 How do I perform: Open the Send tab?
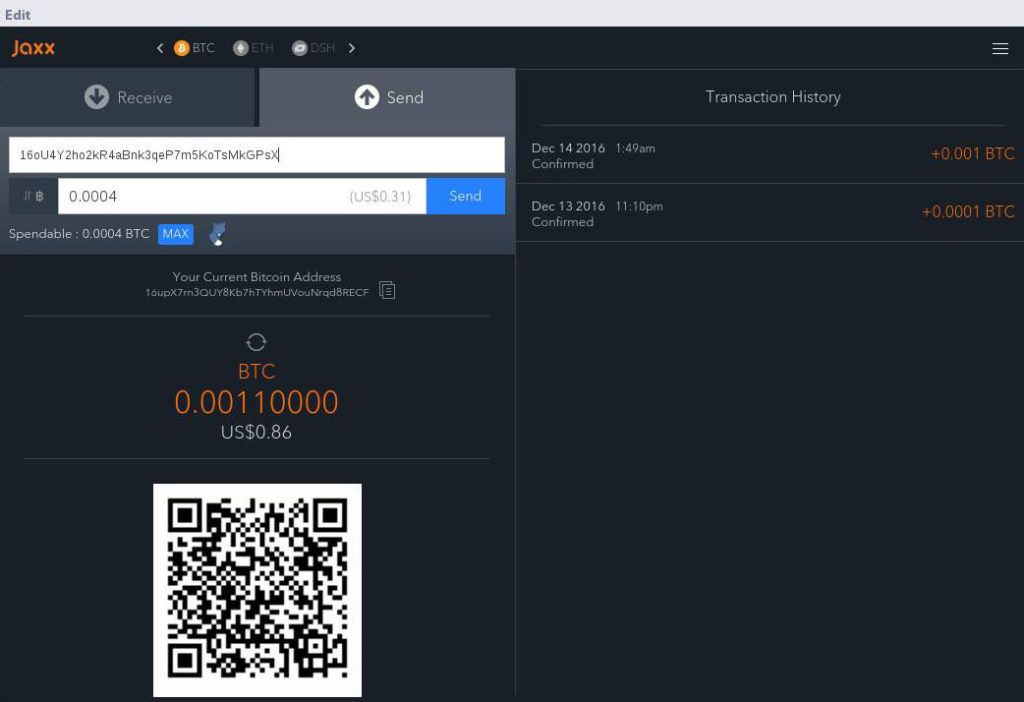tap(388, 97)
